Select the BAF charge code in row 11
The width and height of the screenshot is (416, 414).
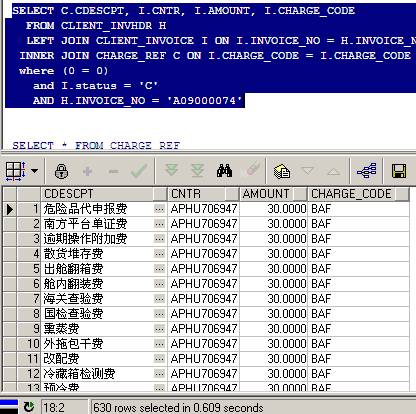click(x=359, y=359)
